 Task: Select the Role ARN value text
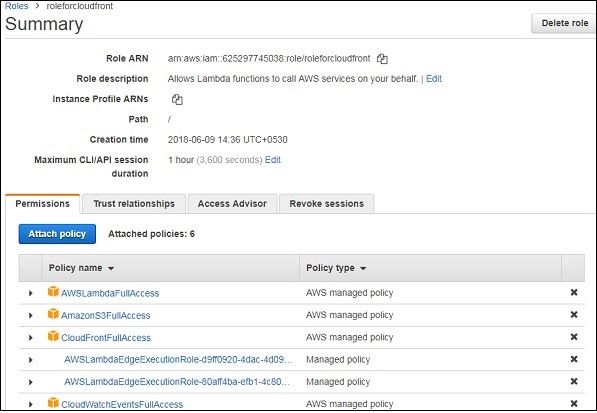[269, 59]
